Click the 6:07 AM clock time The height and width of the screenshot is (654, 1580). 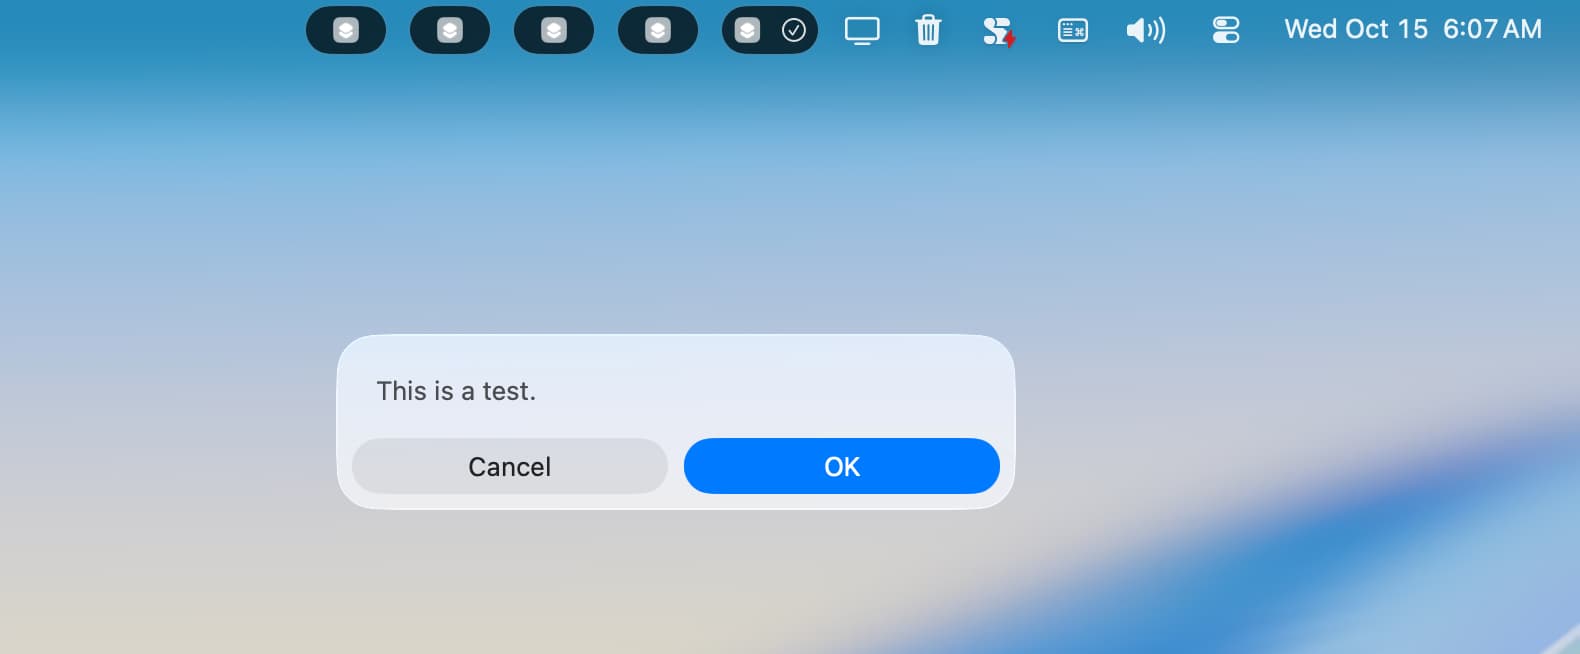tap(1492, 29)
